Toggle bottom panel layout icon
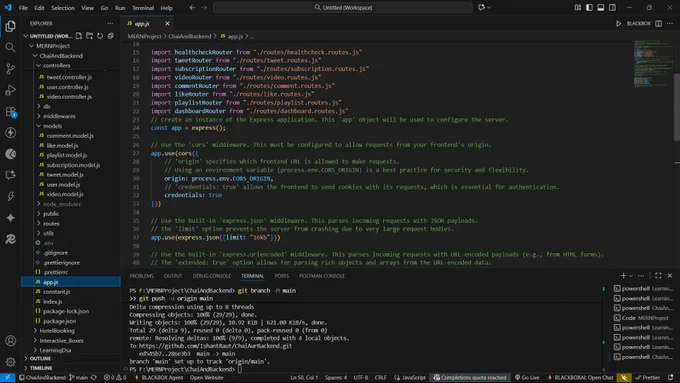 [601, 7]
